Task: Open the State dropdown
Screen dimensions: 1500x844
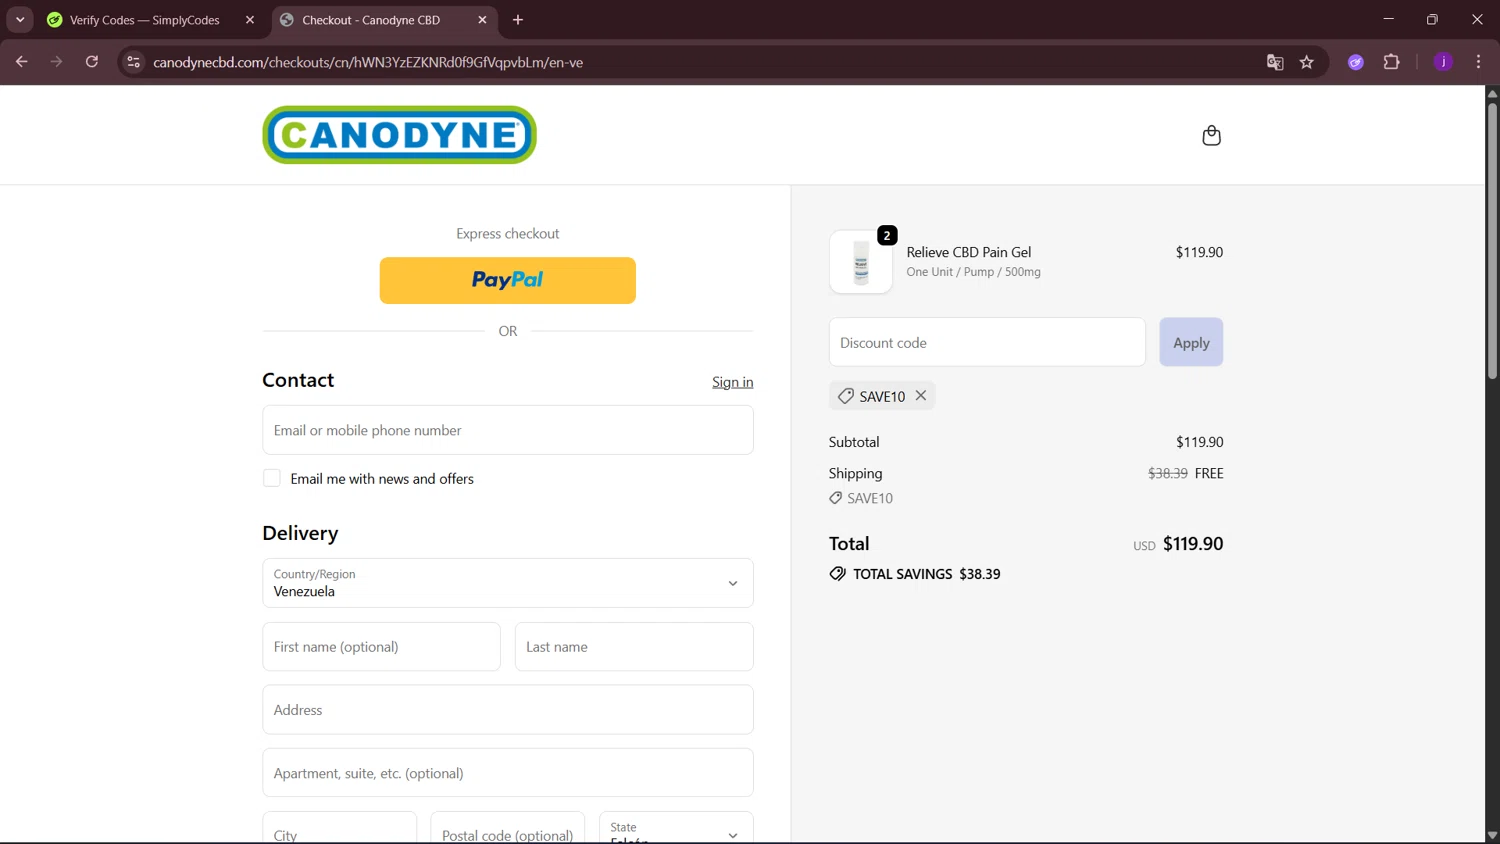Action: click(676, 827)
